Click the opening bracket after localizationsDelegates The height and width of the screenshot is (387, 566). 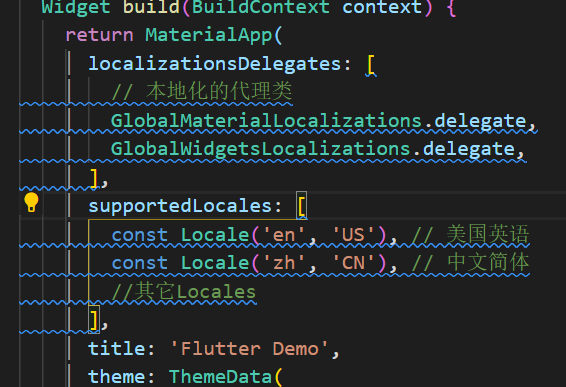(371, 65)
